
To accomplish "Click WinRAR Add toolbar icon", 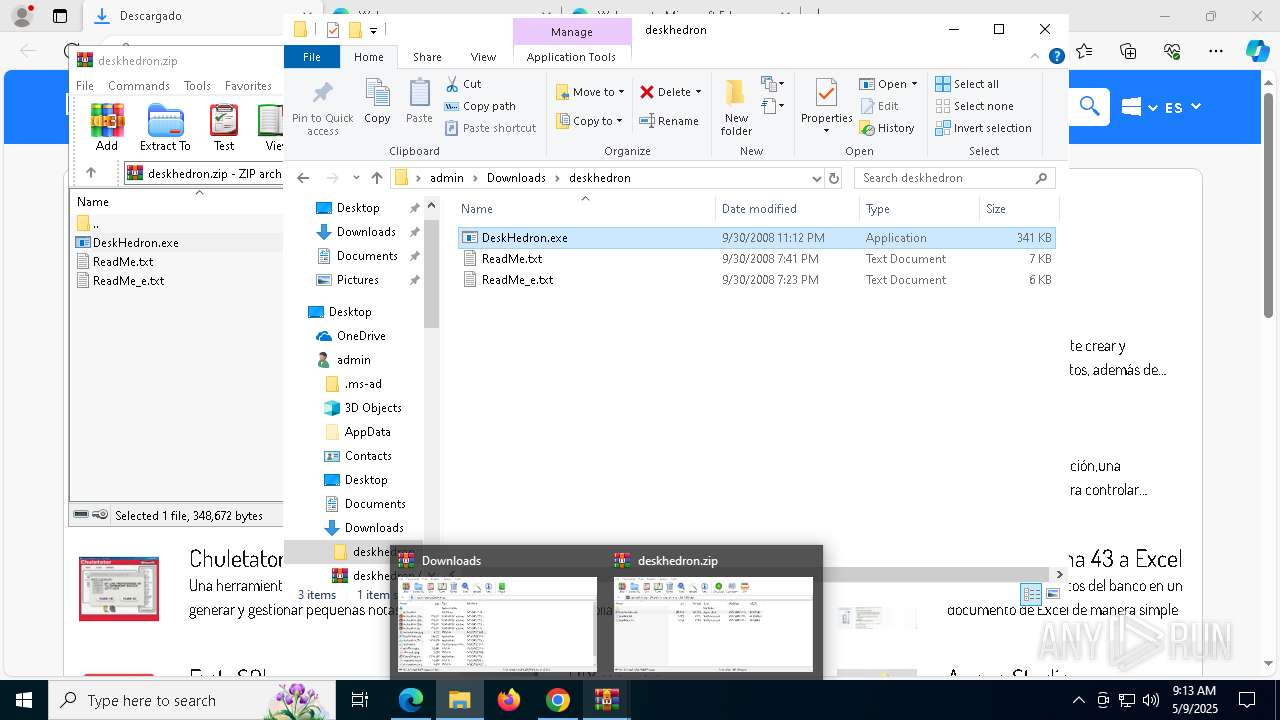I will (x=107, y=128).
